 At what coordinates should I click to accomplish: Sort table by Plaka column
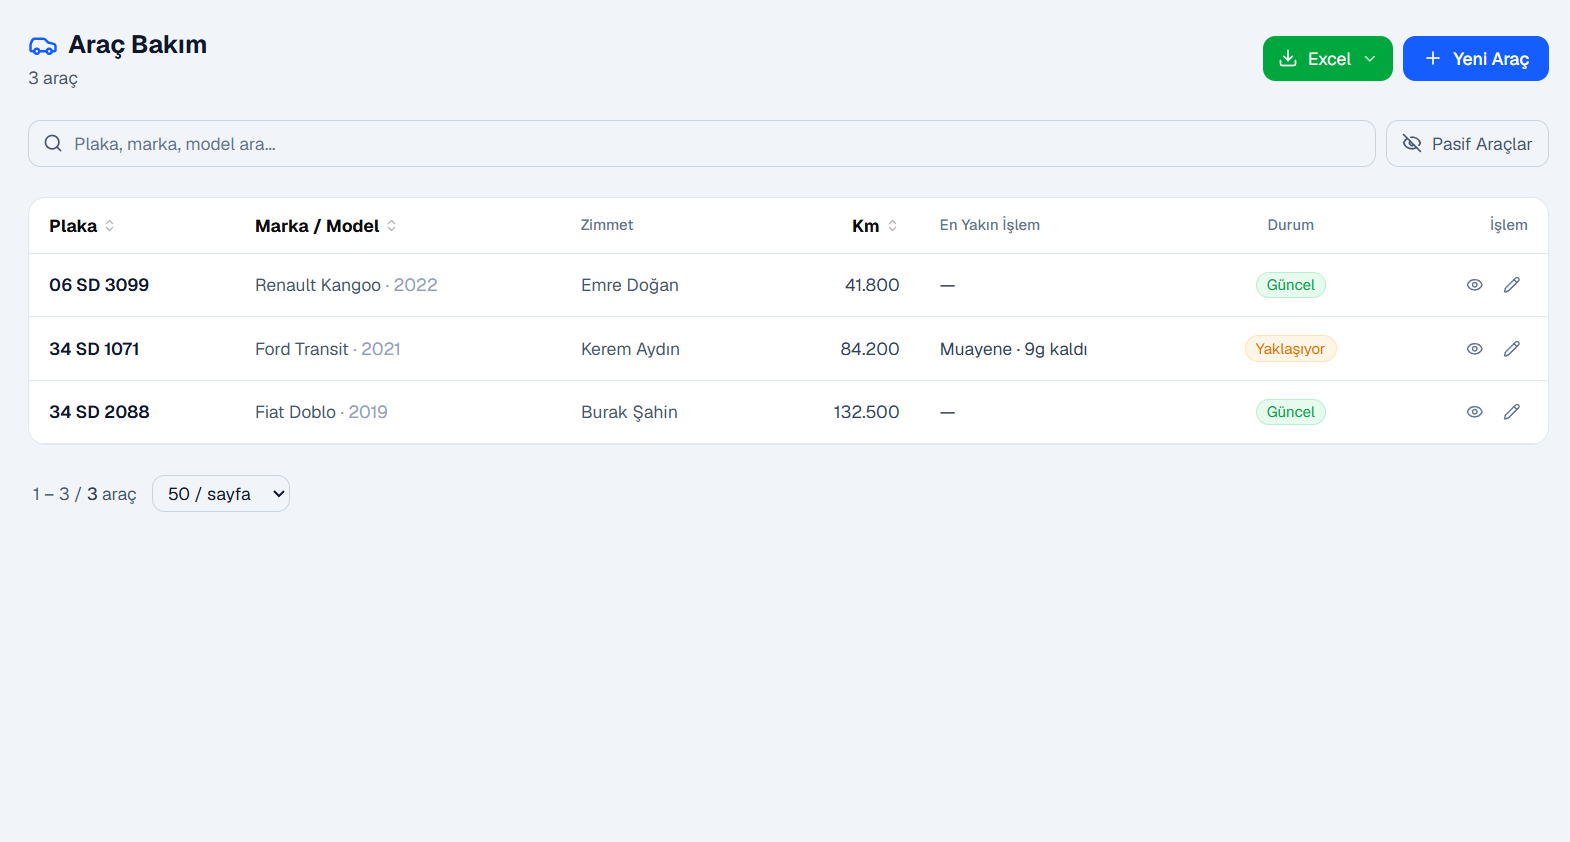click(82, 226)
